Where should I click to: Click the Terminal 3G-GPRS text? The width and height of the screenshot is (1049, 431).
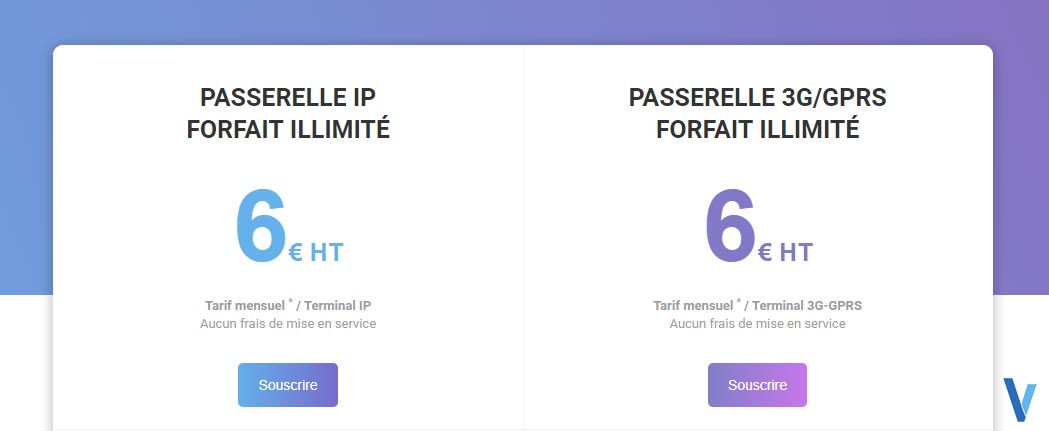[x=807, y=306]
